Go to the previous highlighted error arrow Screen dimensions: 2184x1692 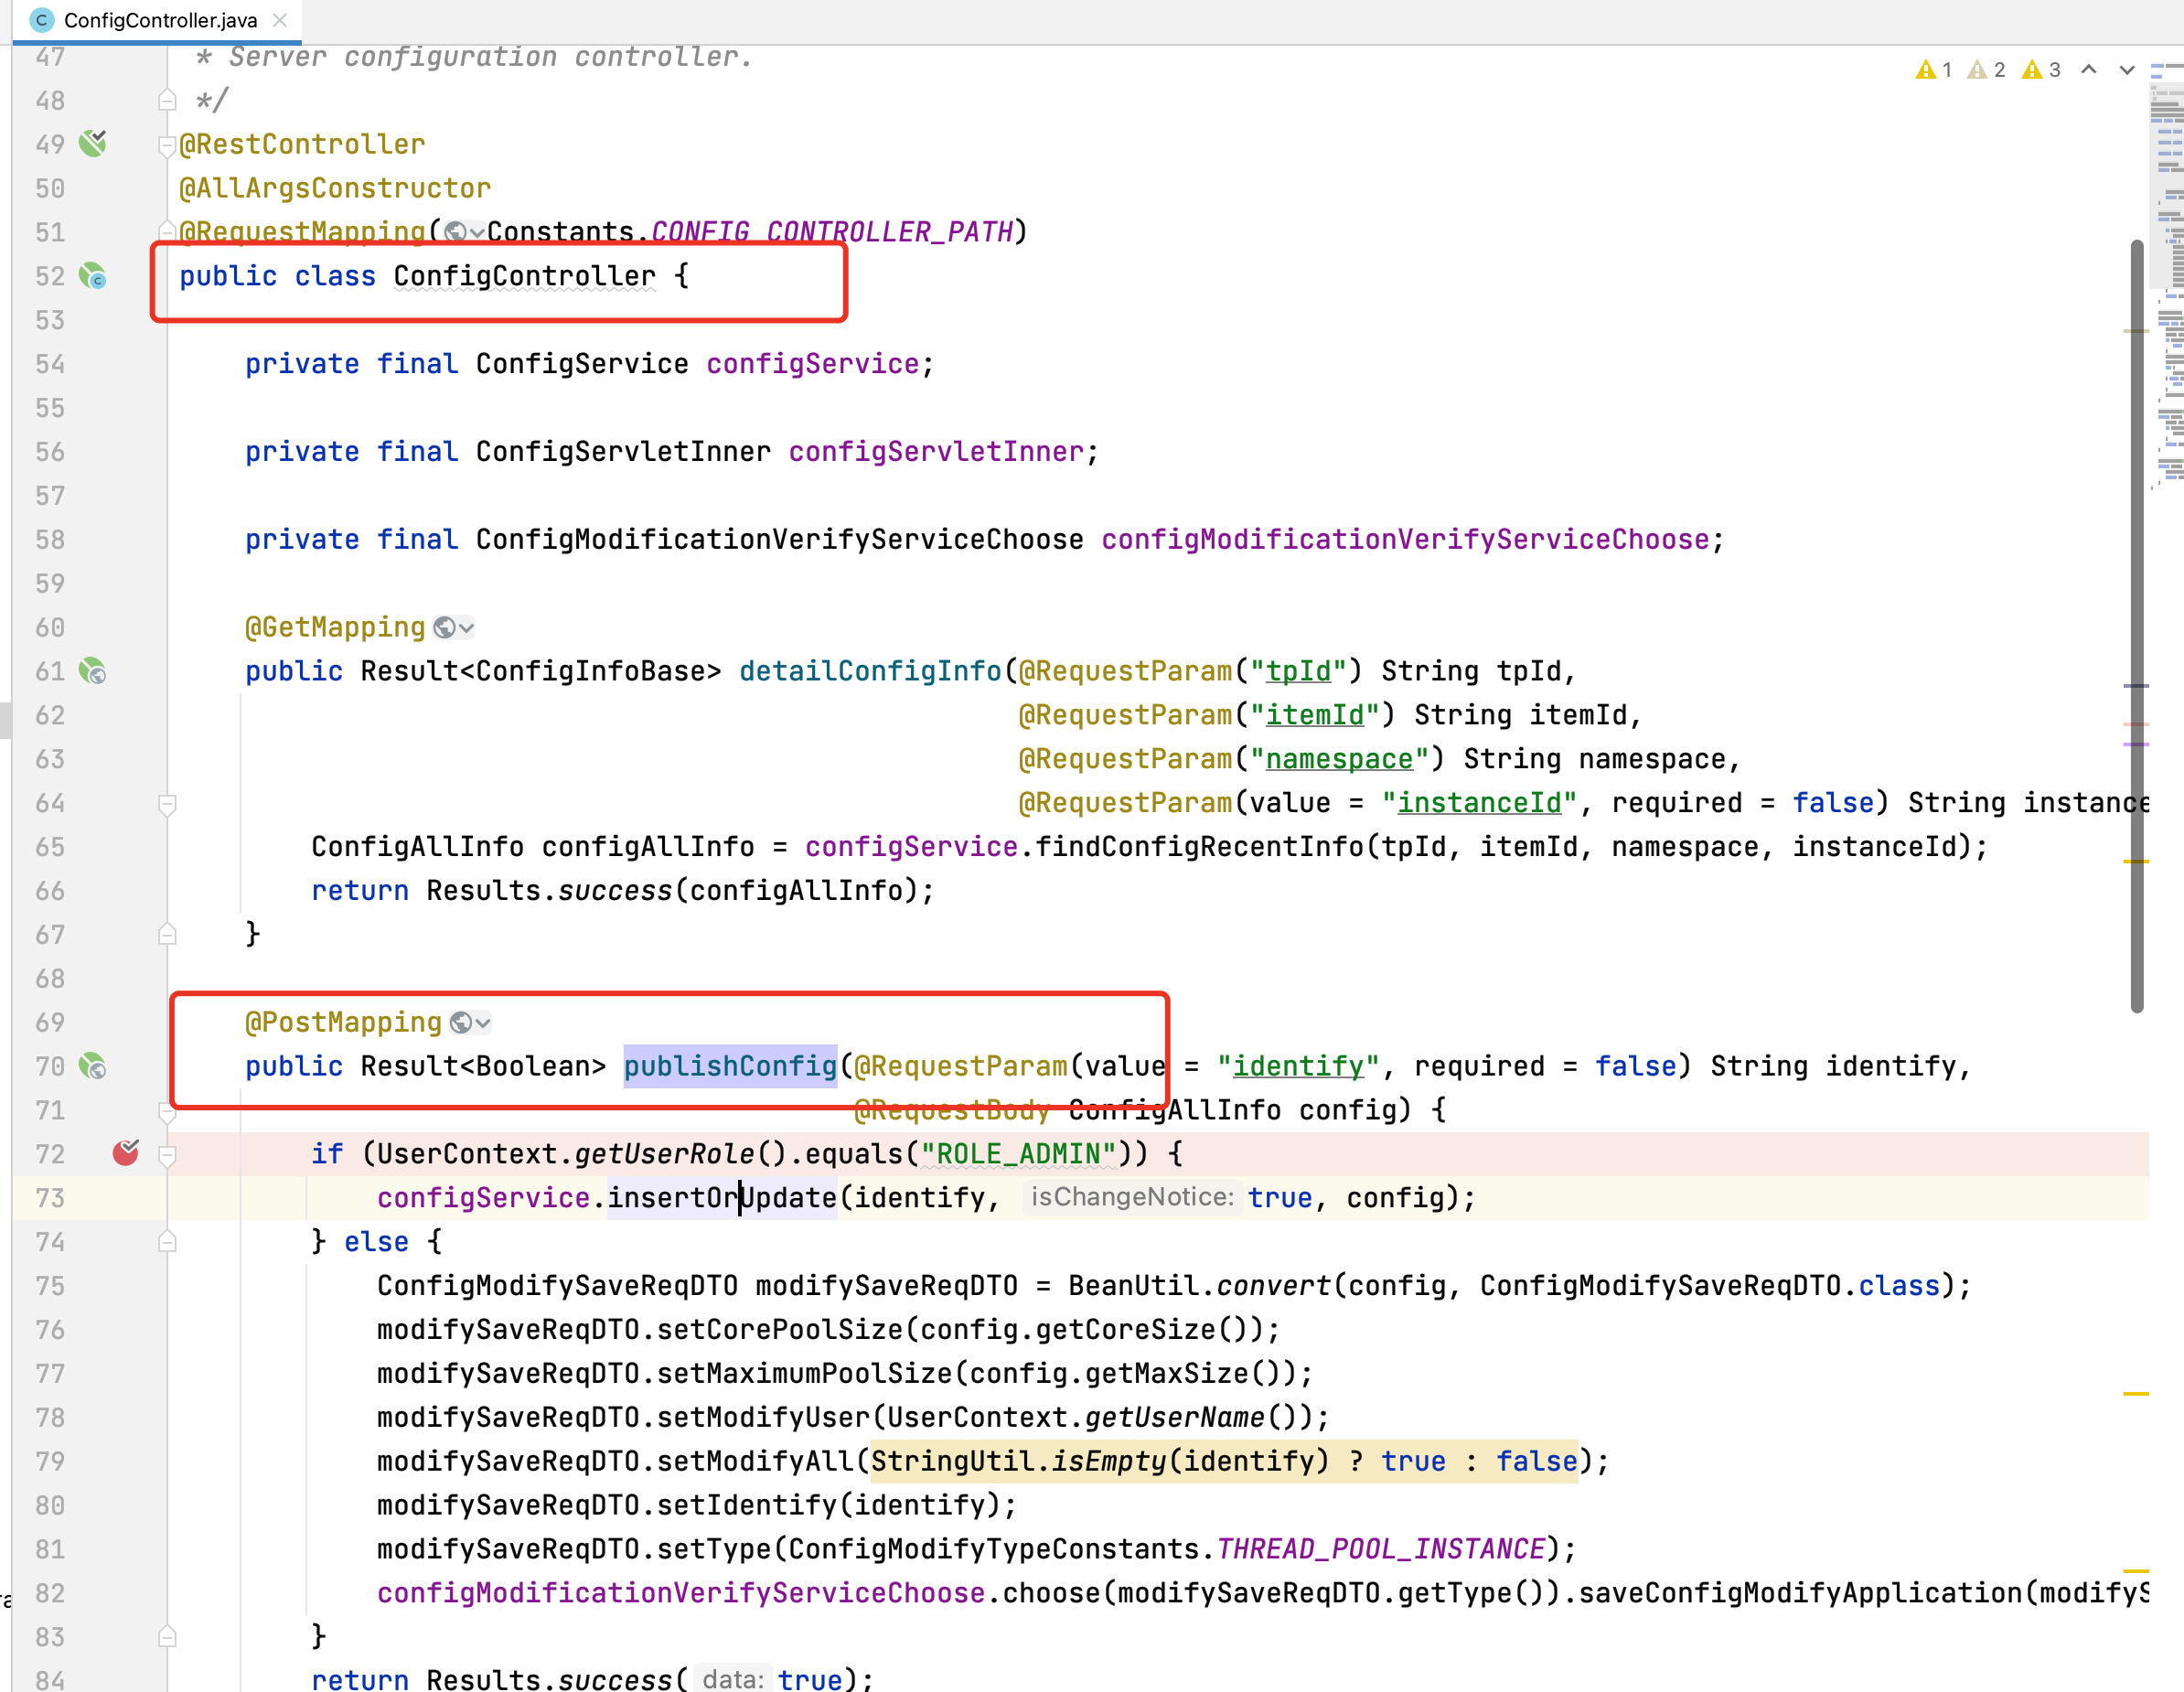pos(2089,70)
